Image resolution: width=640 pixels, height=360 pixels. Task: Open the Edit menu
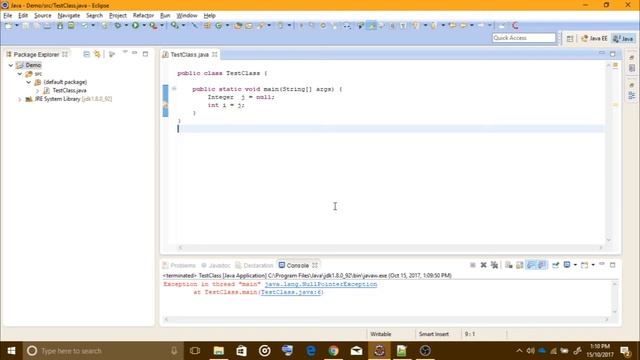[x=23, y=16]
